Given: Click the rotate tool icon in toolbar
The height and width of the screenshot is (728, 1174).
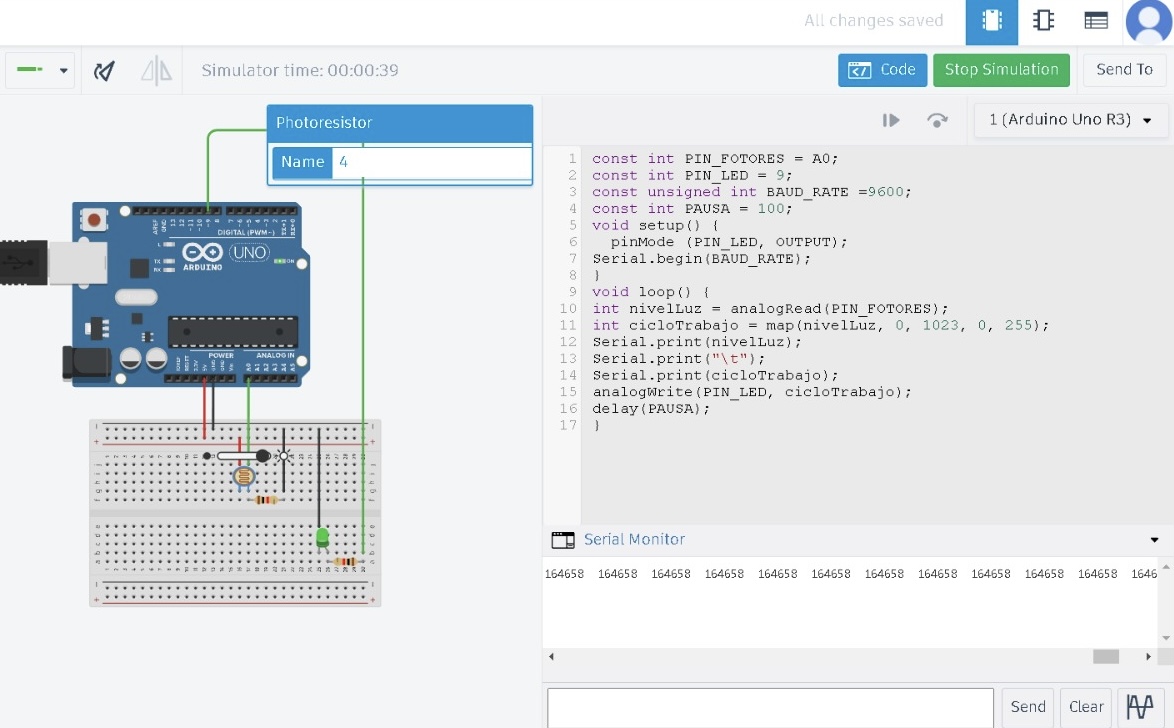Looking at the screenshot, I should point(104,71).
